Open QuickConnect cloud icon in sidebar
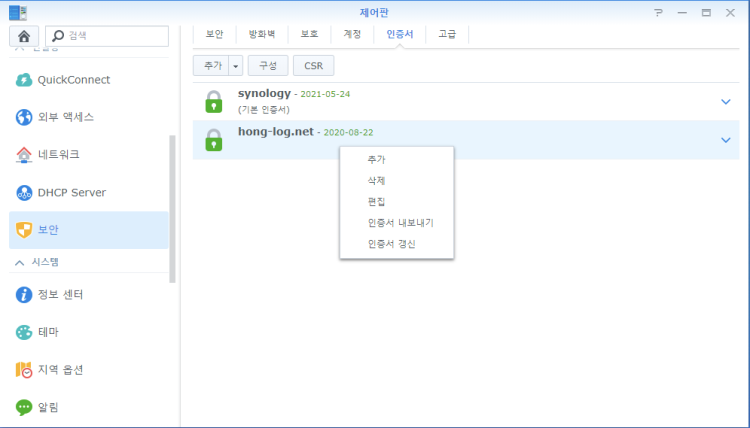Image resolution: width=750 pixels, height=428 pixels. pos(24,80)
